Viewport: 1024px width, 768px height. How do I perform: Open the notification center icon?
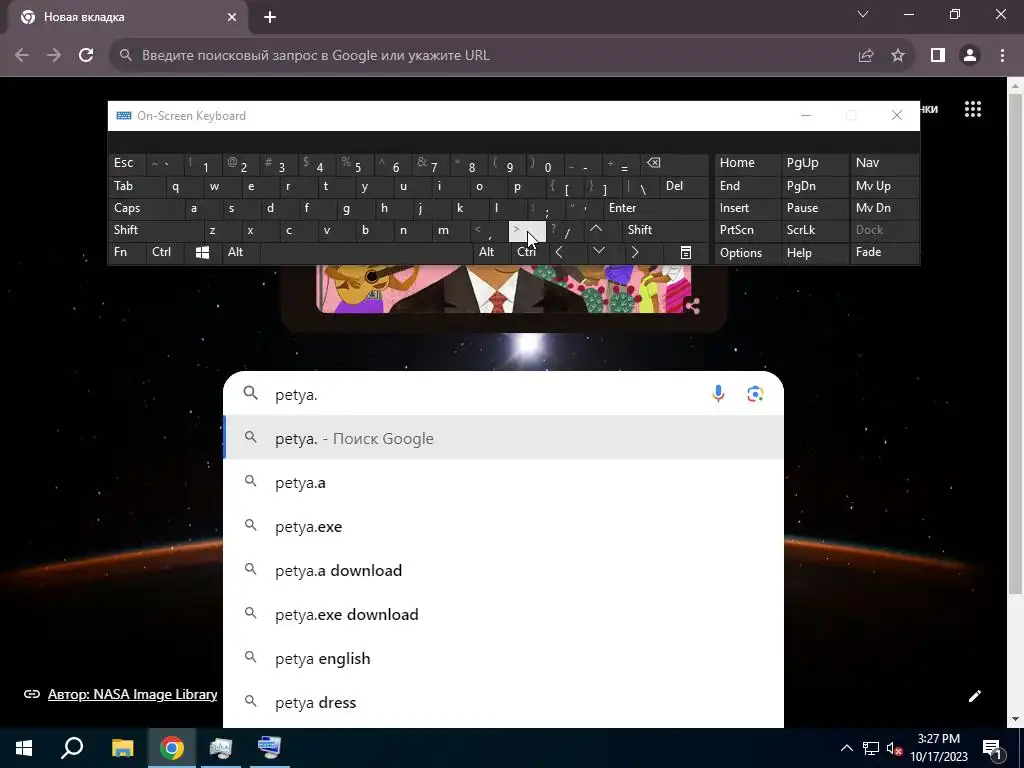click(991, 748)
